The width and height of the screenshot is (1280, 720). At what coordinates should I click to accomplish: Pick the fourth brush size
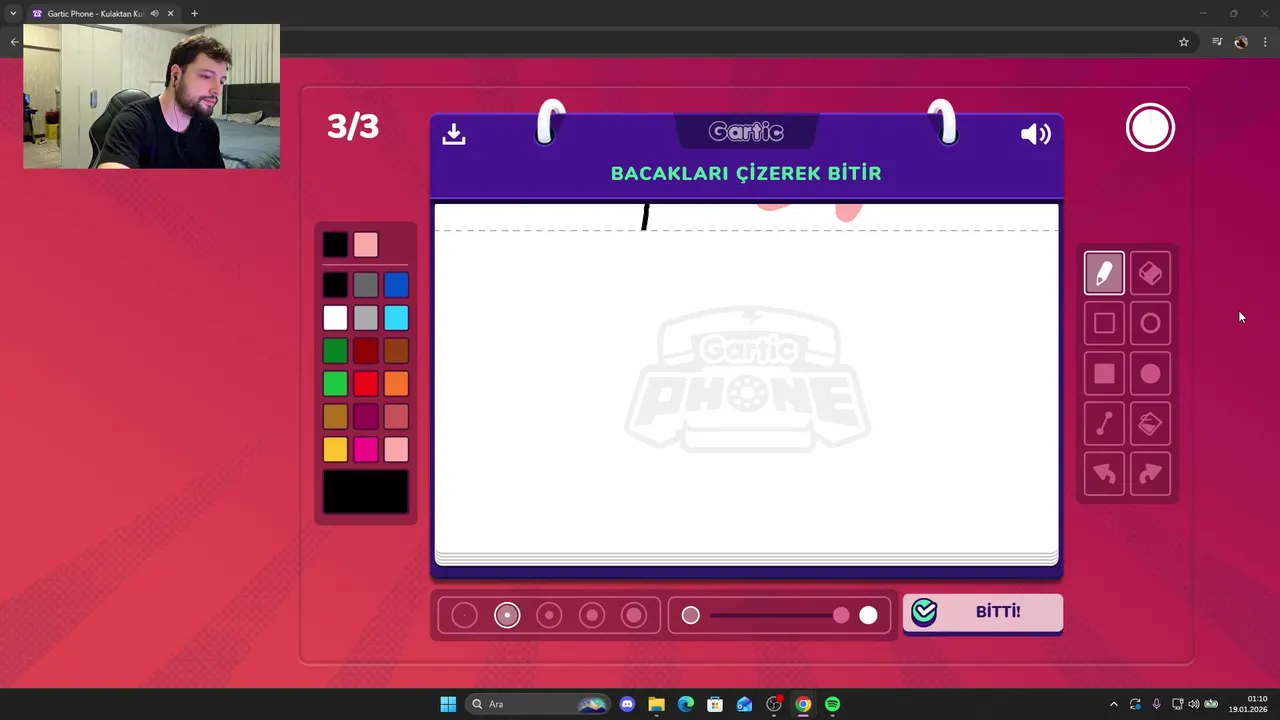click(592, 615)
